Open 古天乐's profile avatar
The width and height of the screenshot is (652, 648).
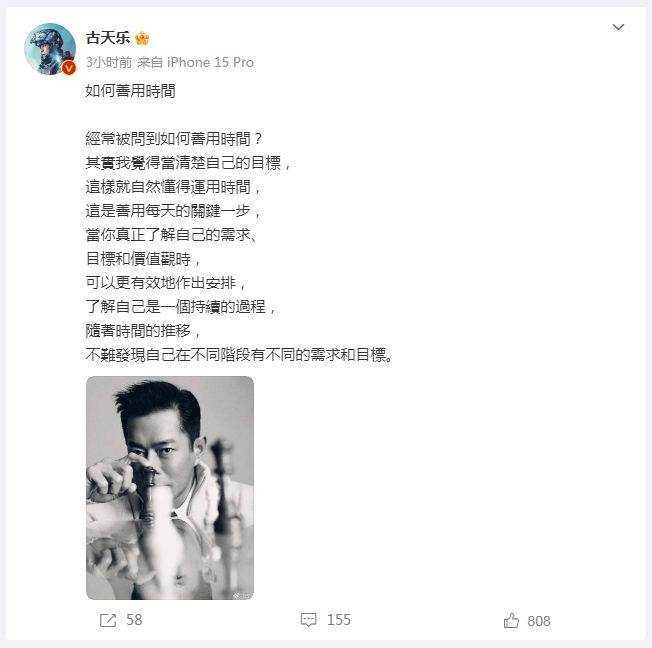point(50,49)
